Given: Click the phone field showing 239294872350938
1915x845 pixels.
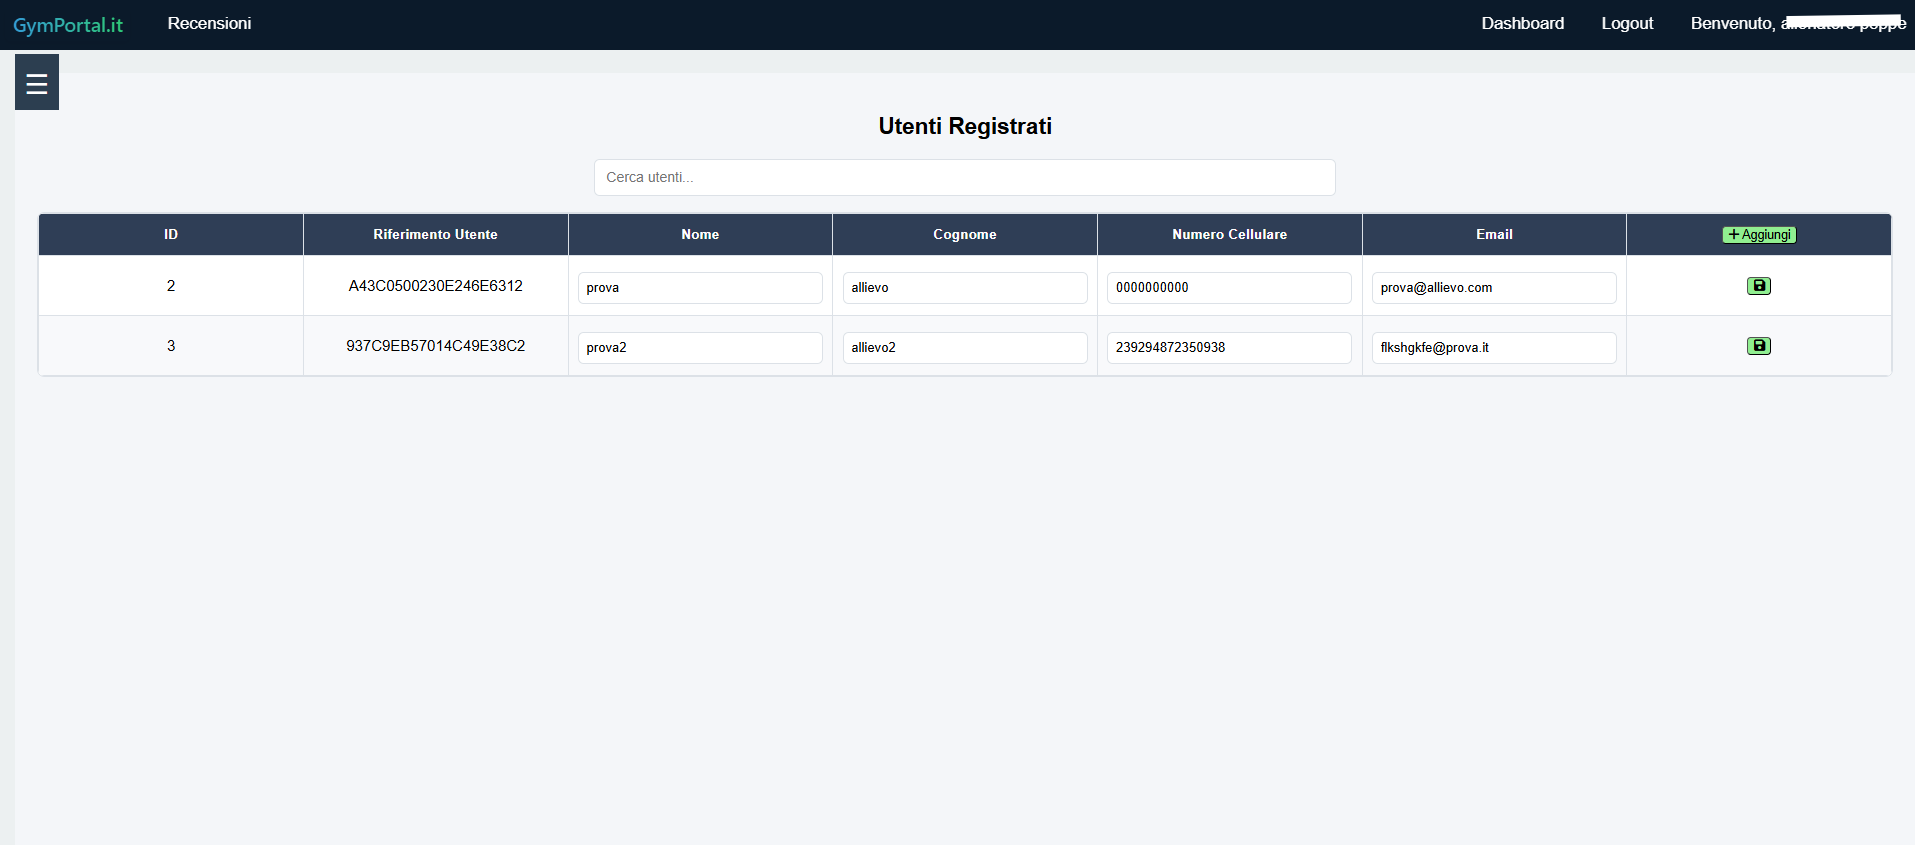Looking at the screenshot, I should [x=1228, y=348].
